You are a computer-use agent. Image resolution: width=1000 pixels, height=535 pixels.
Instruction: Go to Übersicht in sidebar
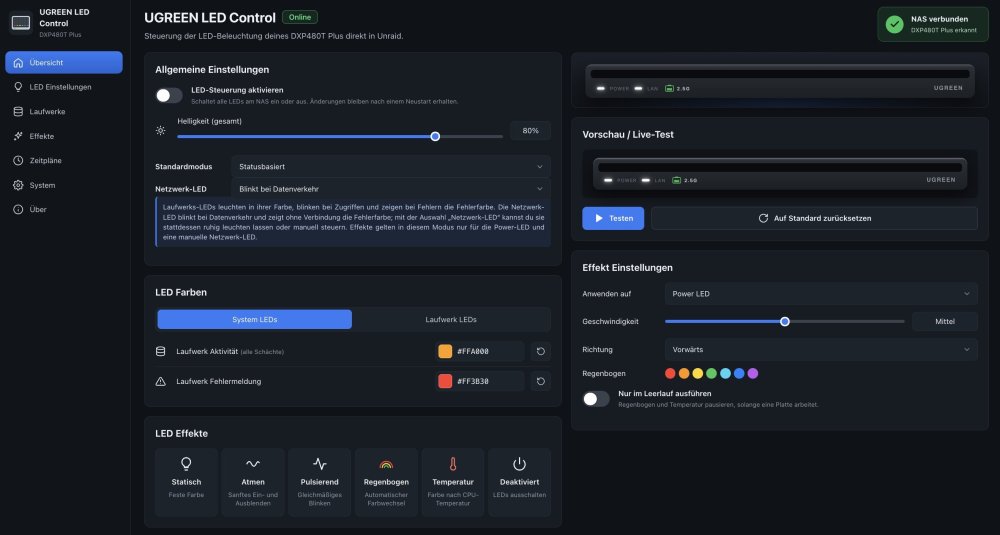[x=64, y=62]
